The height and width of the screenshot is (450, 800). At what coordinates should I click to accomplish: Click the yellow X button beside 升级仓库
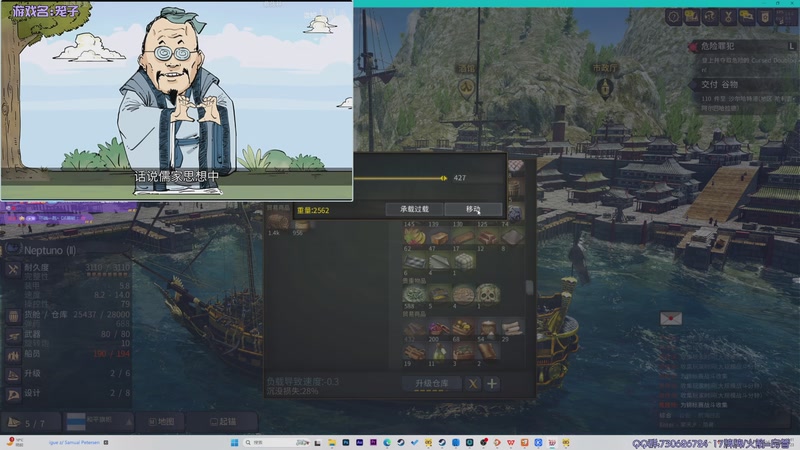click(x=473, y=384)
